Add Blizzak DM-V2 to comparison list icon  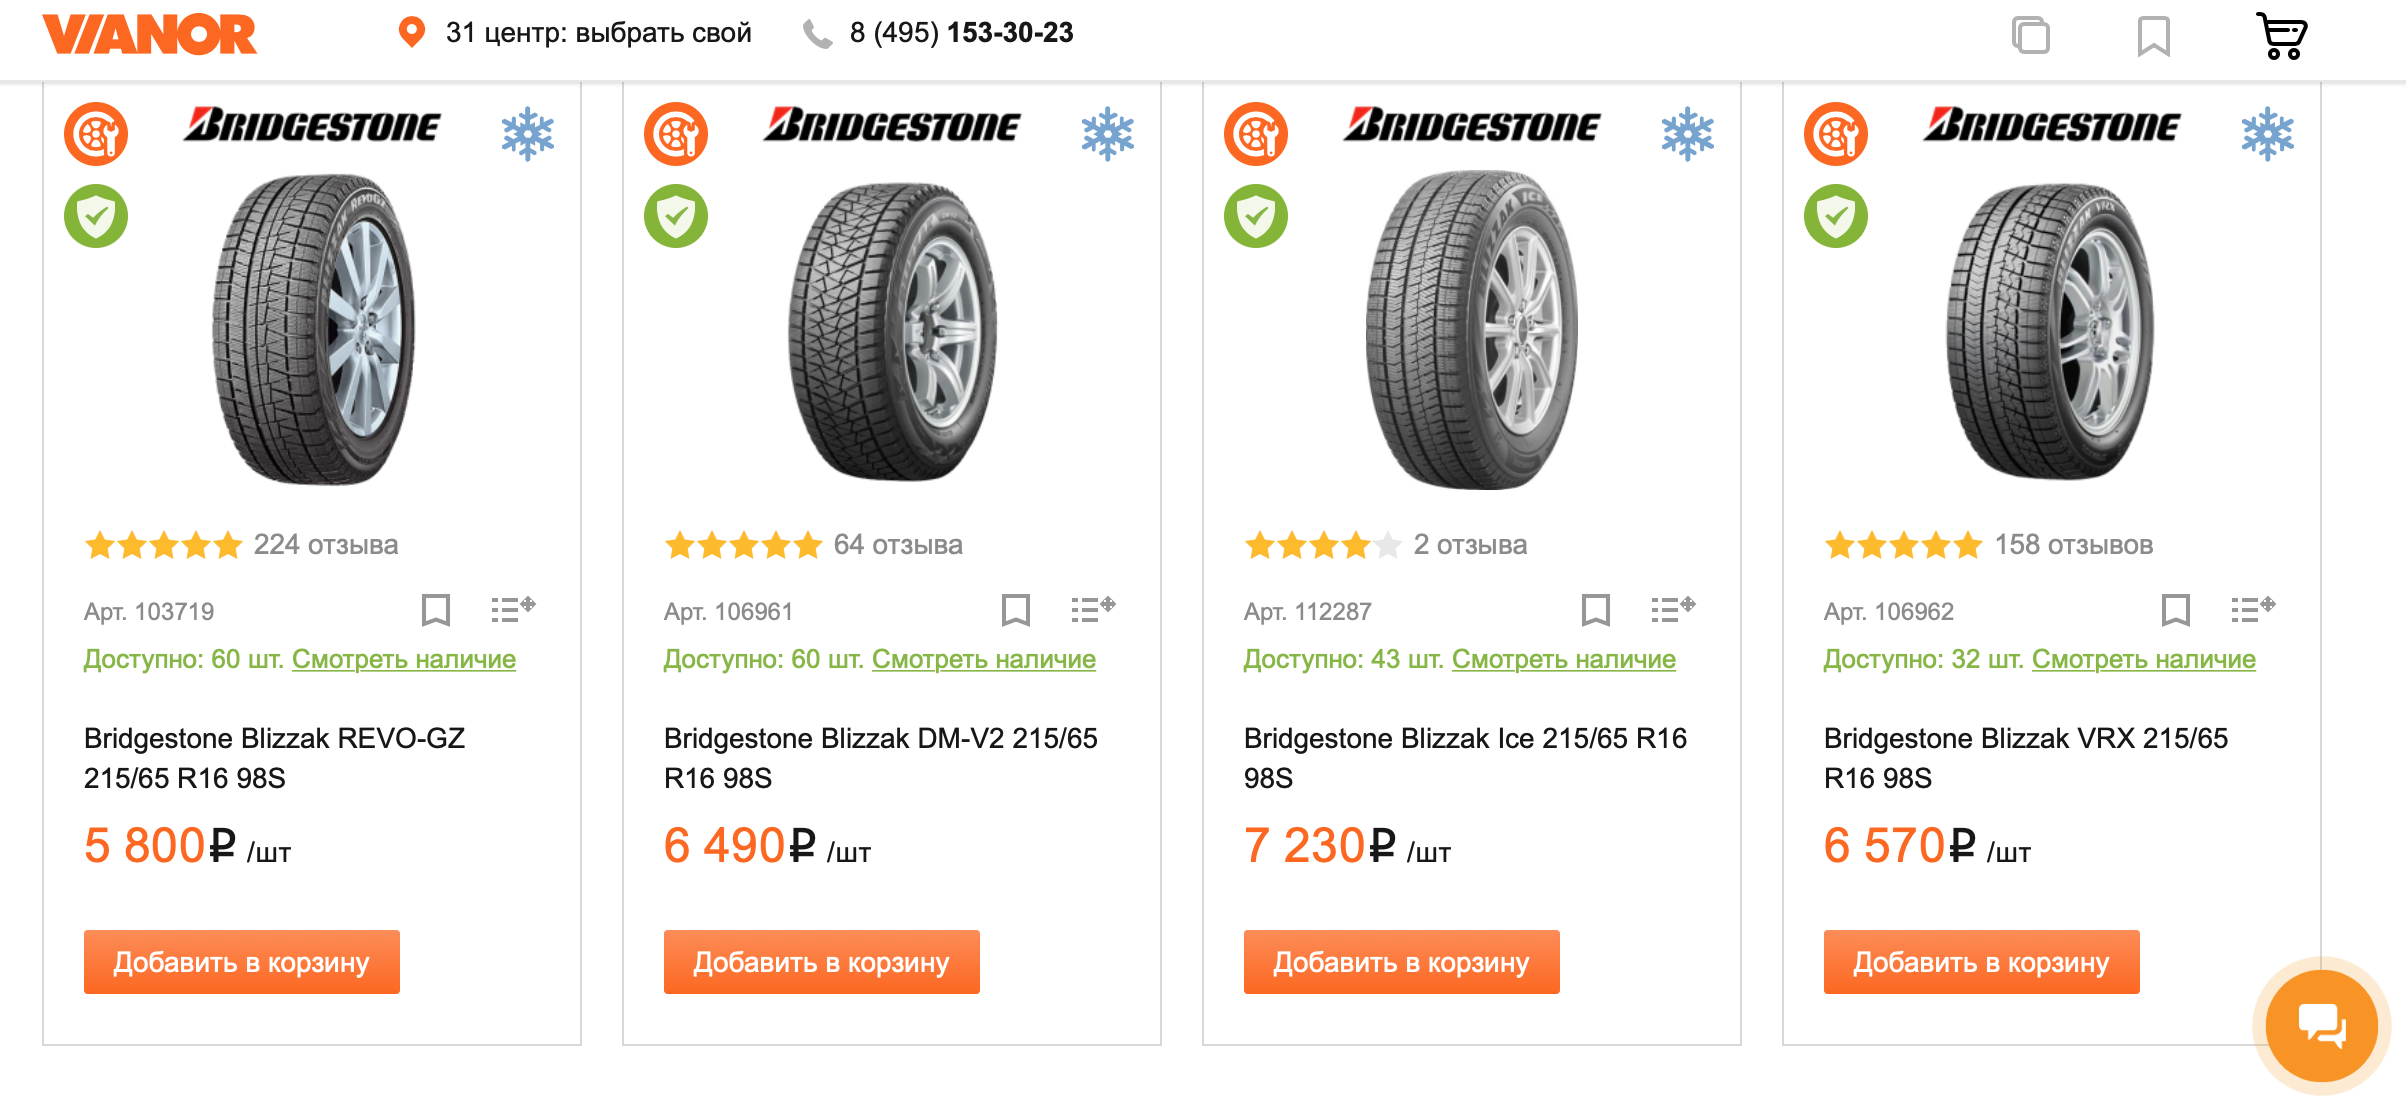(x=1092, y=609)
